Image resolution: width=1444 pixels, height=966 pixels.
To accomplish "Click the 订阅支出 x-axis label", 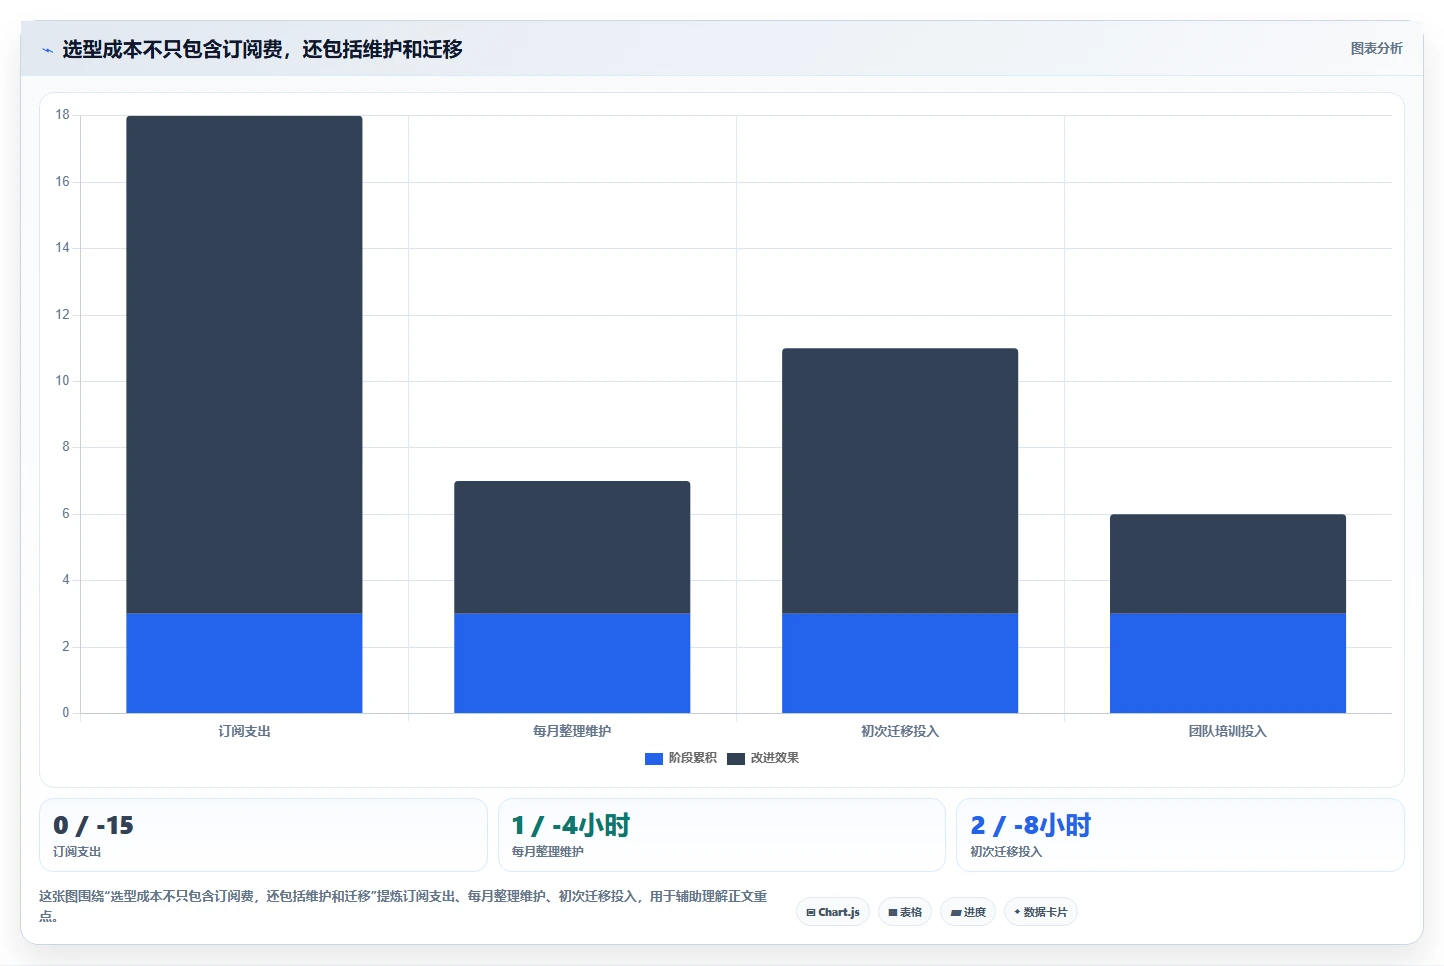I will tap(244, 731).
